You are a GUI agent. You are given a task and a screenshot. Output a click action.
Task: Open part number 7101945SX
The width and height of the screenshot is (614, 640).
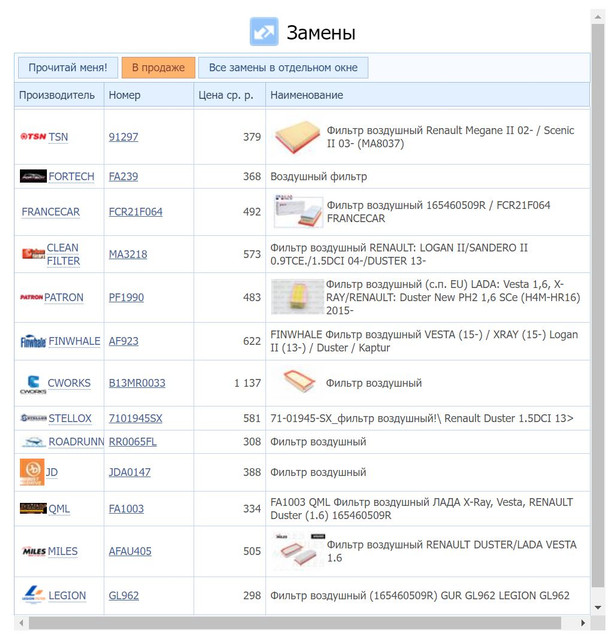coord(135,418)
